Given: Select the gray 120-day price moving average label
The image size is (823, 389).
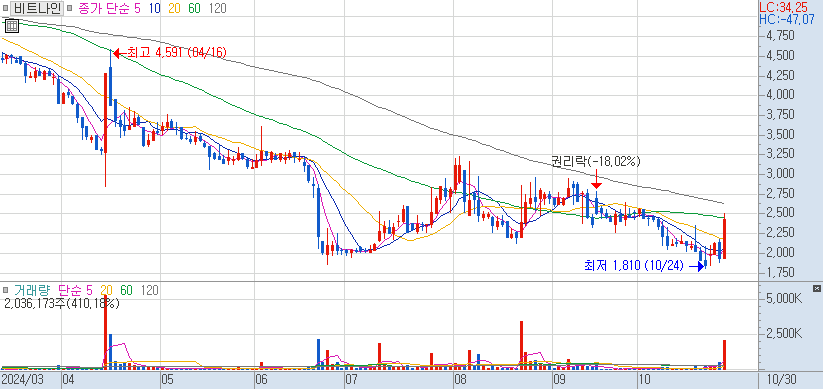Looking at the screenshot, I should pyautogui.click(x=217, y=8).
